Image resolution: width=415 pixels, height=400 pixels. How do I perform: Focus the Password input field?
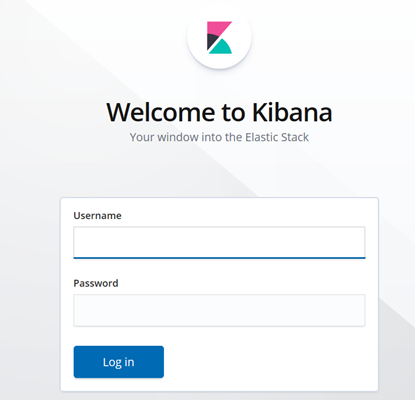pyautogui.click(x=219, y=310)
